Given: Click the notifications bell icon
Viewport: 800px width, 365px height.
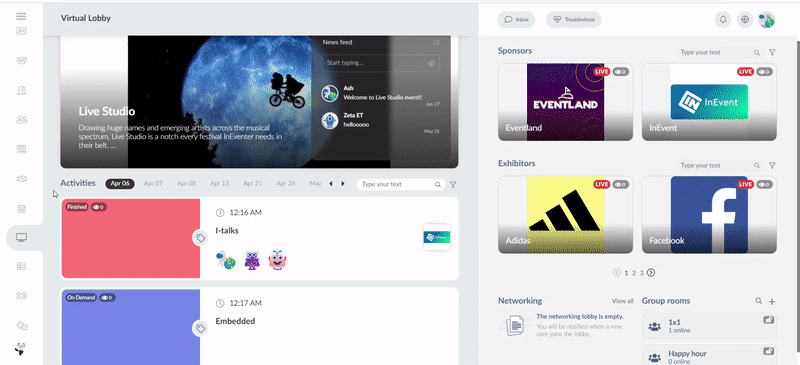Looking at the screenshot, I should [723, 20].
